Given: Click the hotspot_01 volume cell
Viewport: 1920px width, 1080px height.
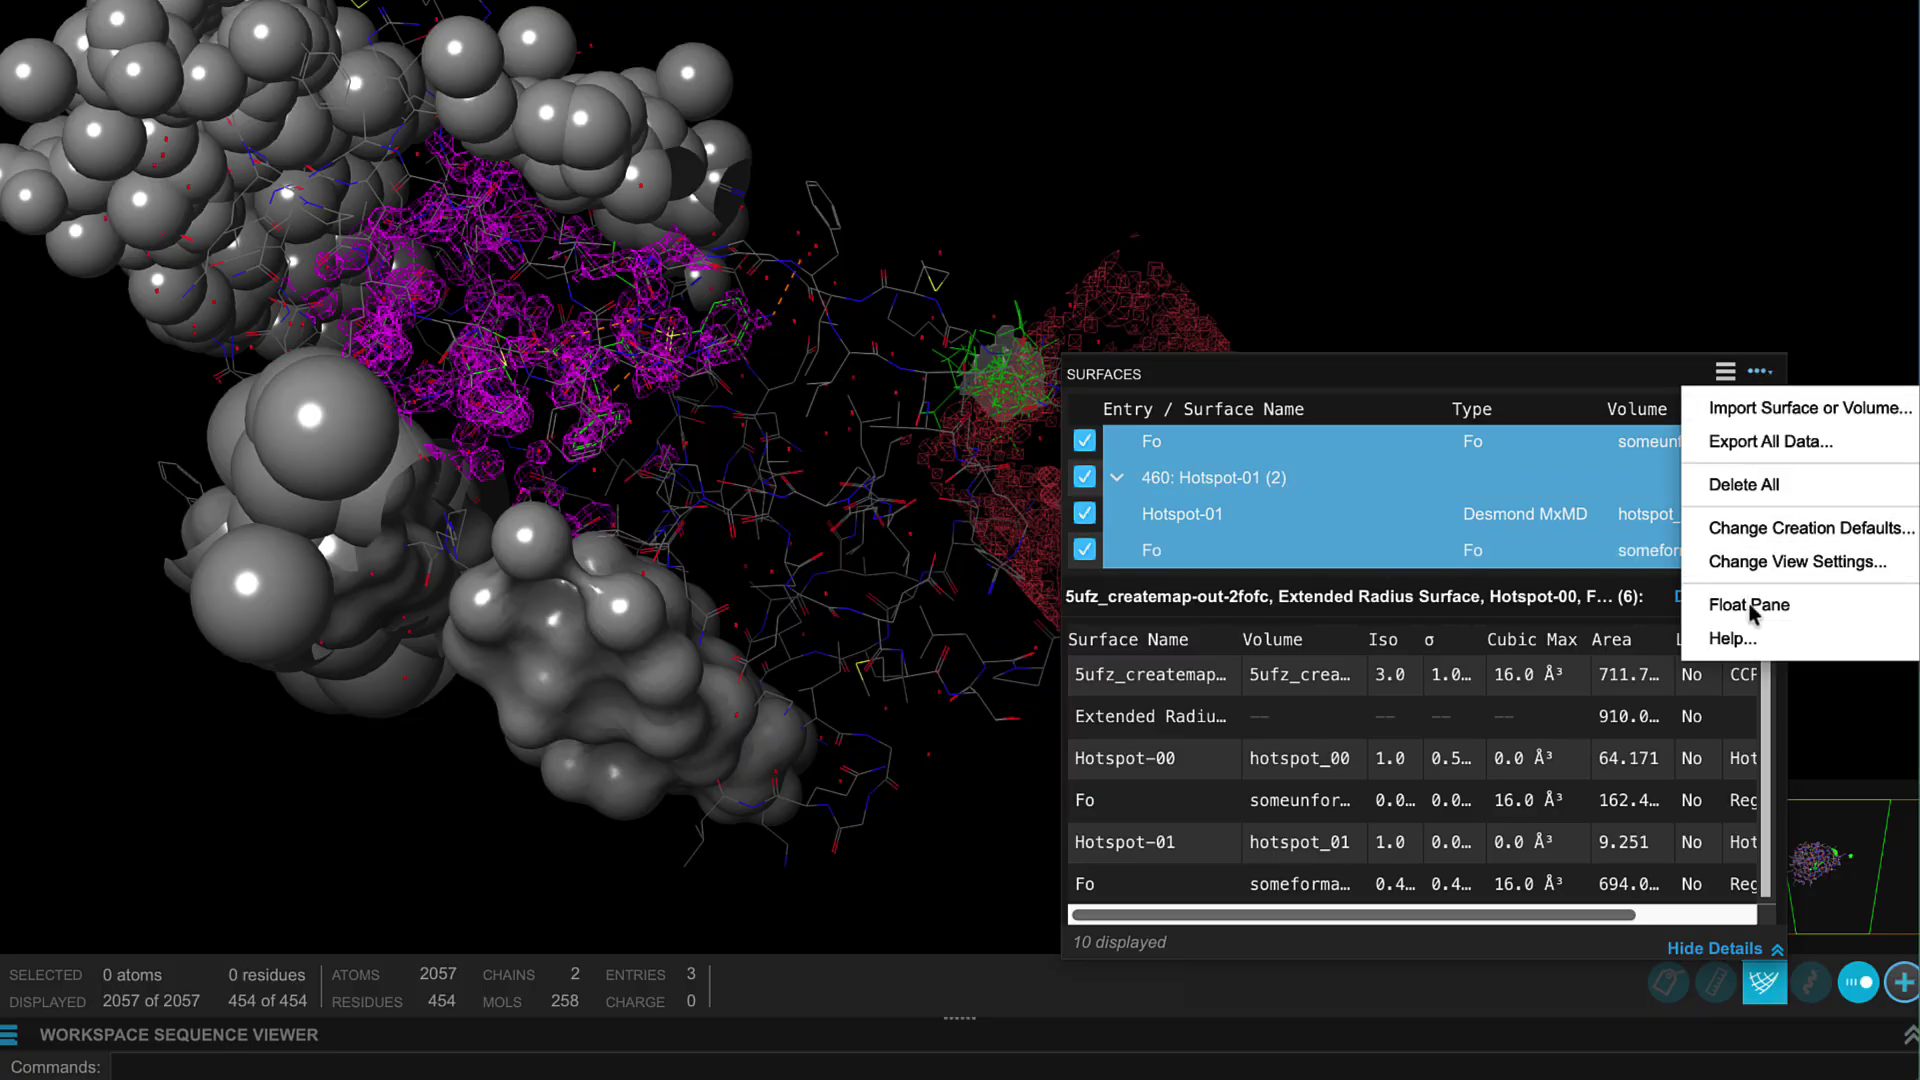Looking at the screenshot, I should click(x=1299, y=843).
